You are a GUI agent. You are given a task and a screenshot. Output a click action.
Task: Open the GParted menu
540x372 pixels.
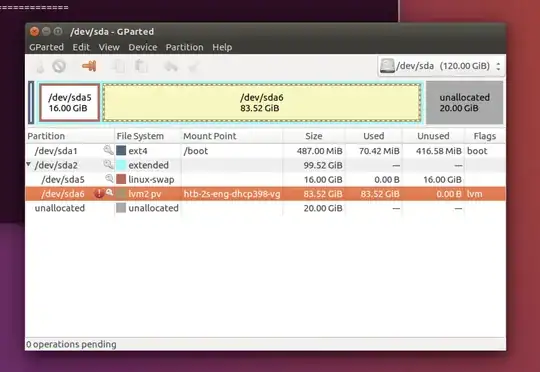click(x=46, y=47)
